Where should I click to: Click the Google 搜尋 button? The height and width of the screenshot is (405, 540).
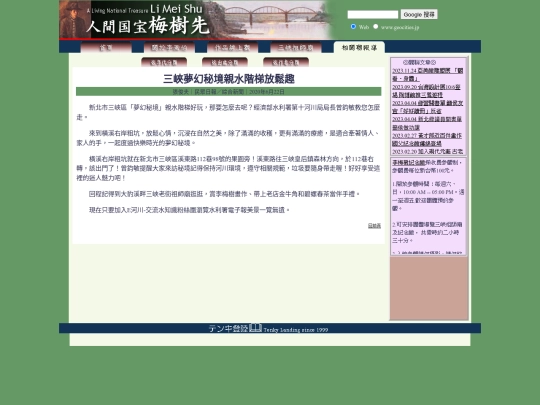[x=419, y=14]
